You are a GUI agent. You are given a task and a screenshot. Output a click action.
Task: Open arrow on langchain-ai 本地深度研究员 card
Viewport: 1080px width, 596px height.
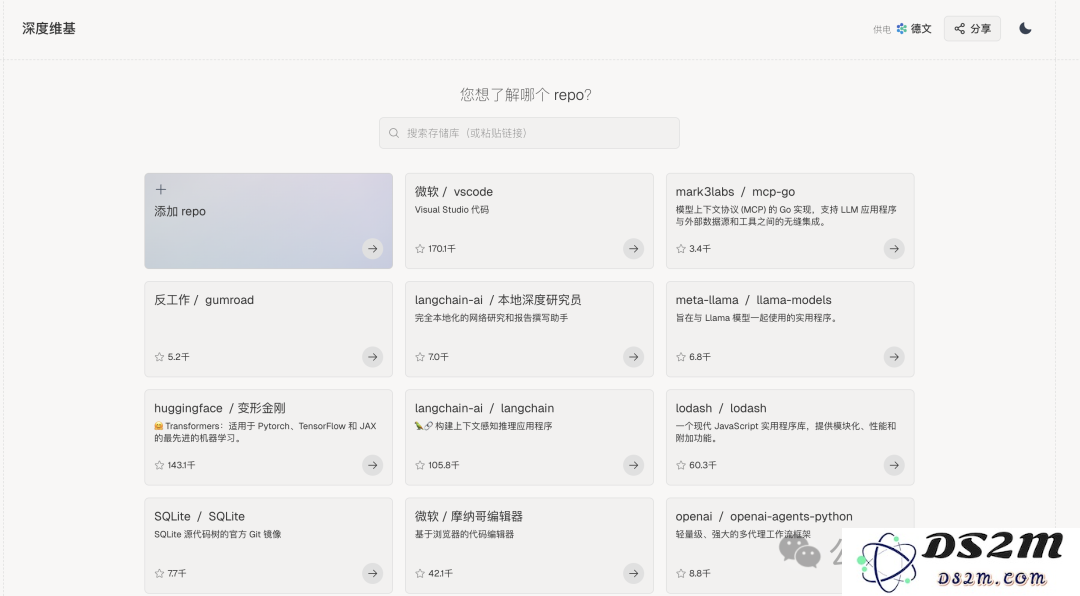[633, 357]
